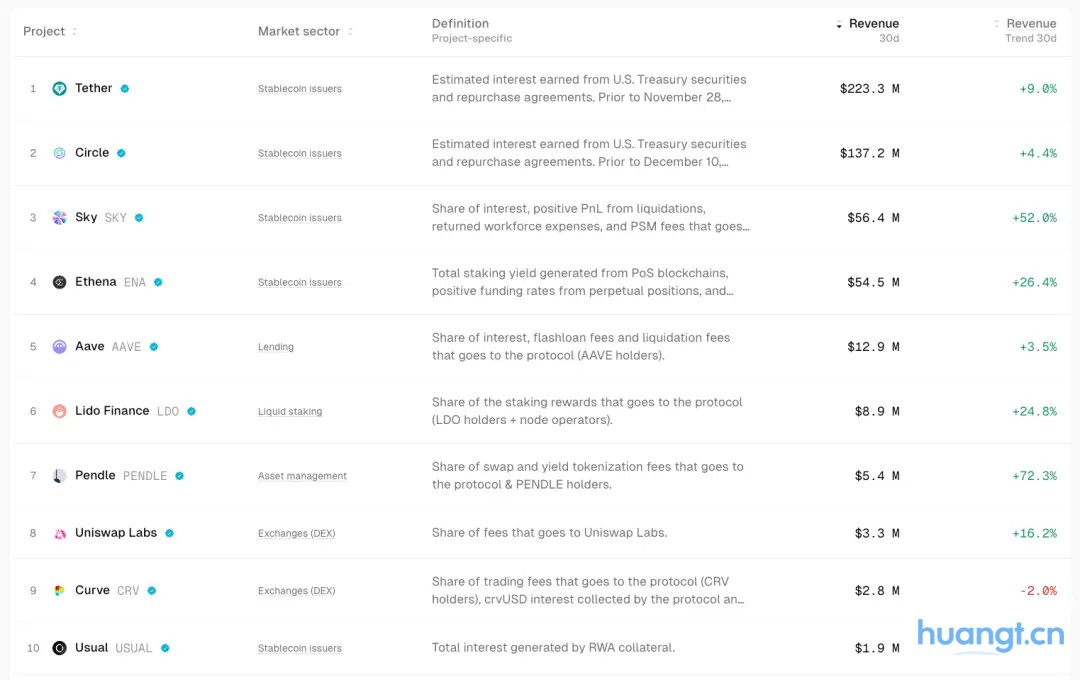The image size is (1080, 680).
Task: Click the Ethena project logo icon
Action: coord(59,282)
